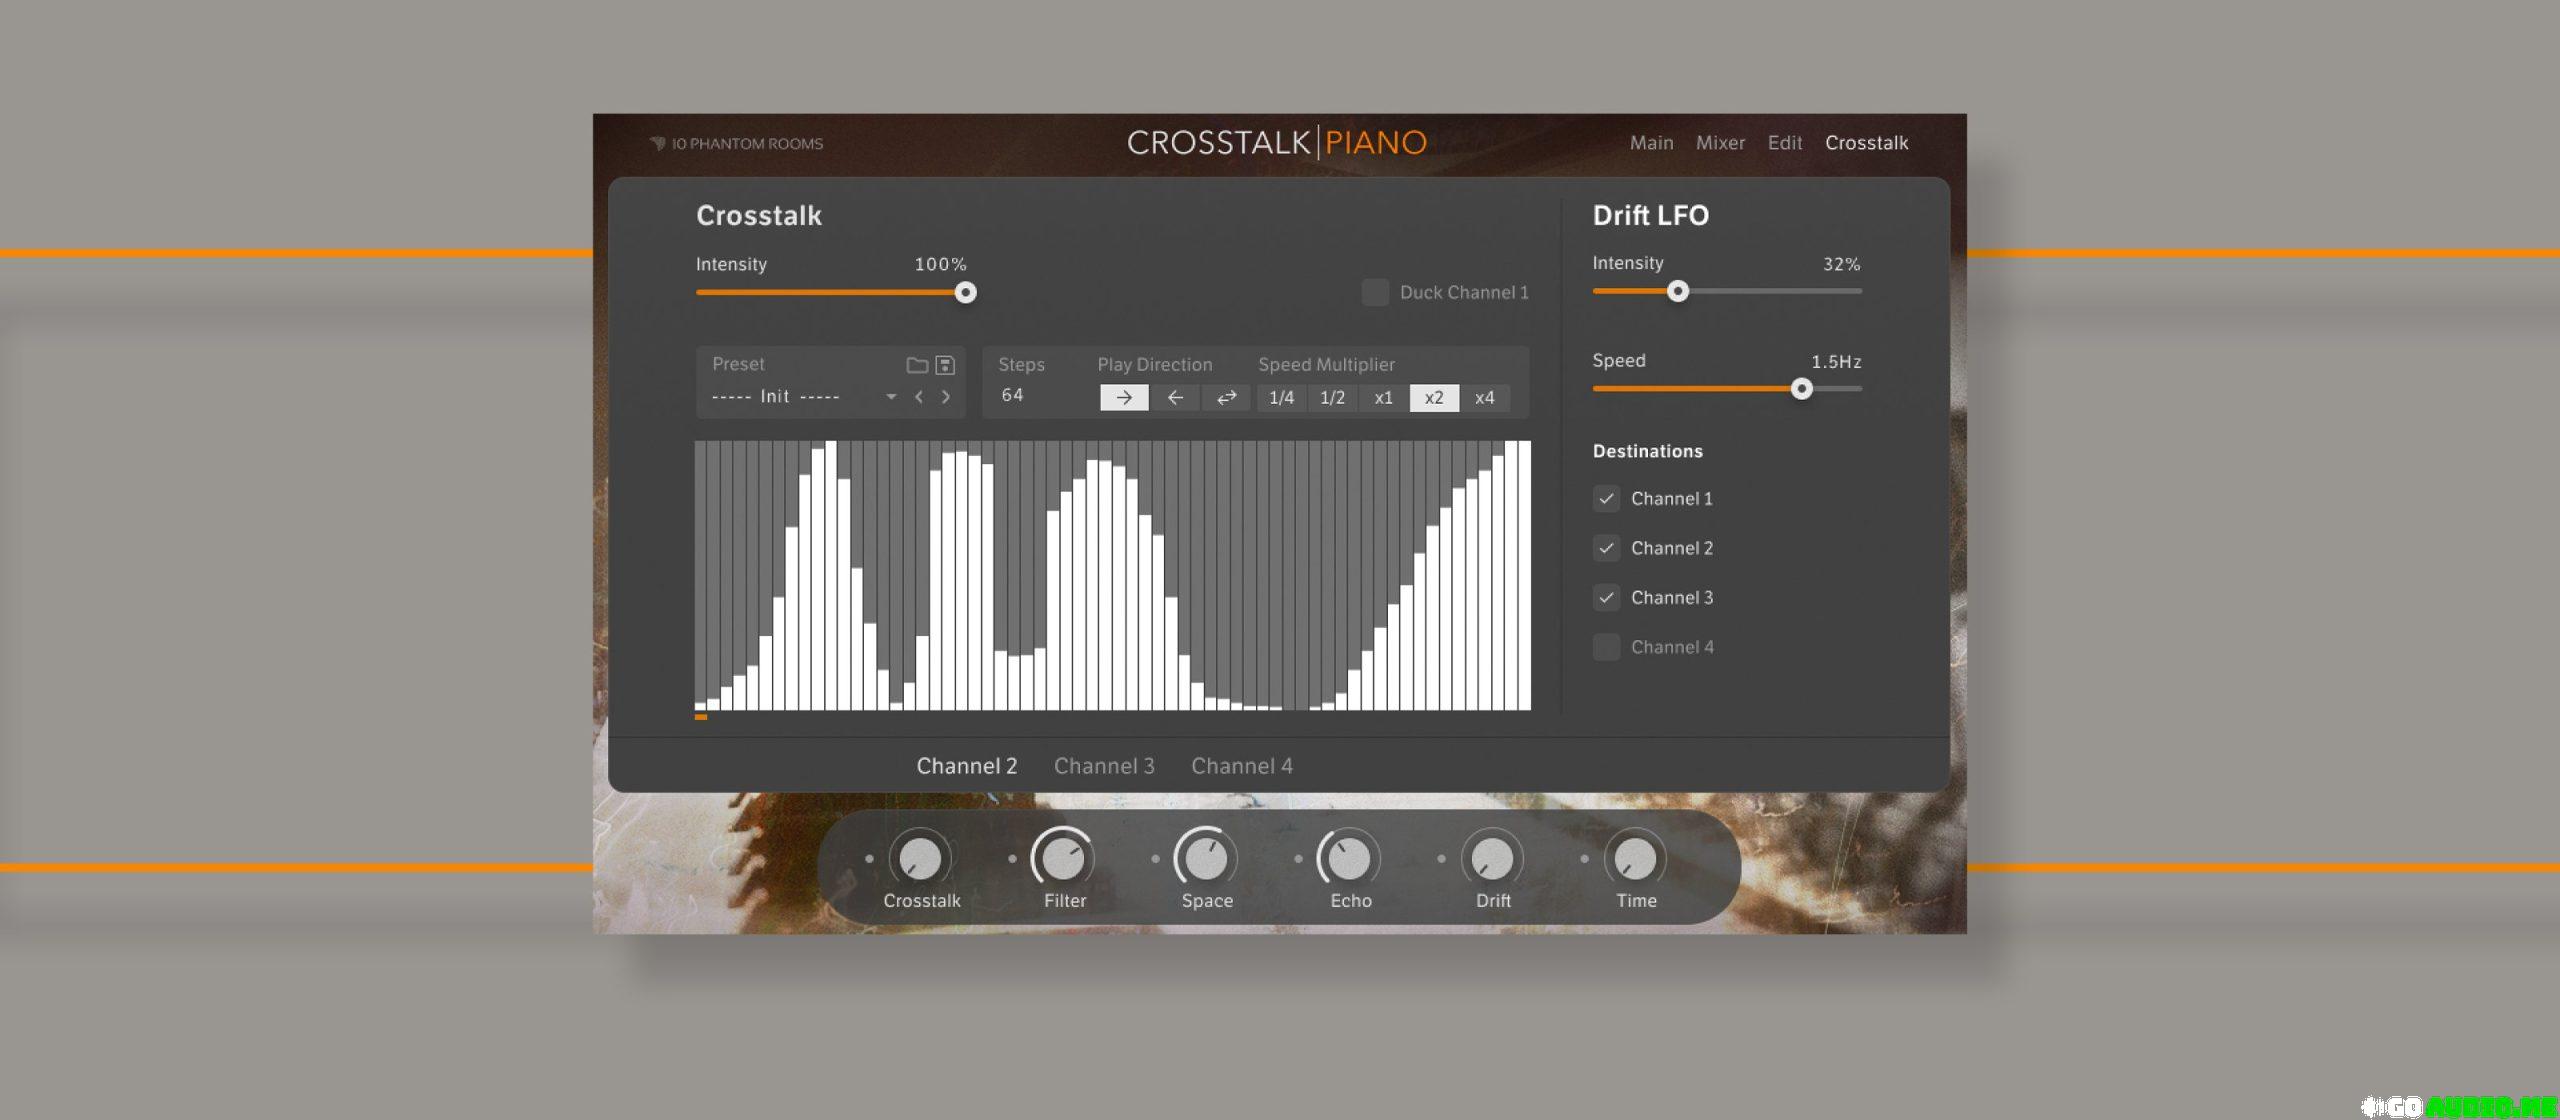This screenshot has width=2560, height=1120.
Task: Click the Crosstalk Intensity slider handle
Action: pos(965,292)
